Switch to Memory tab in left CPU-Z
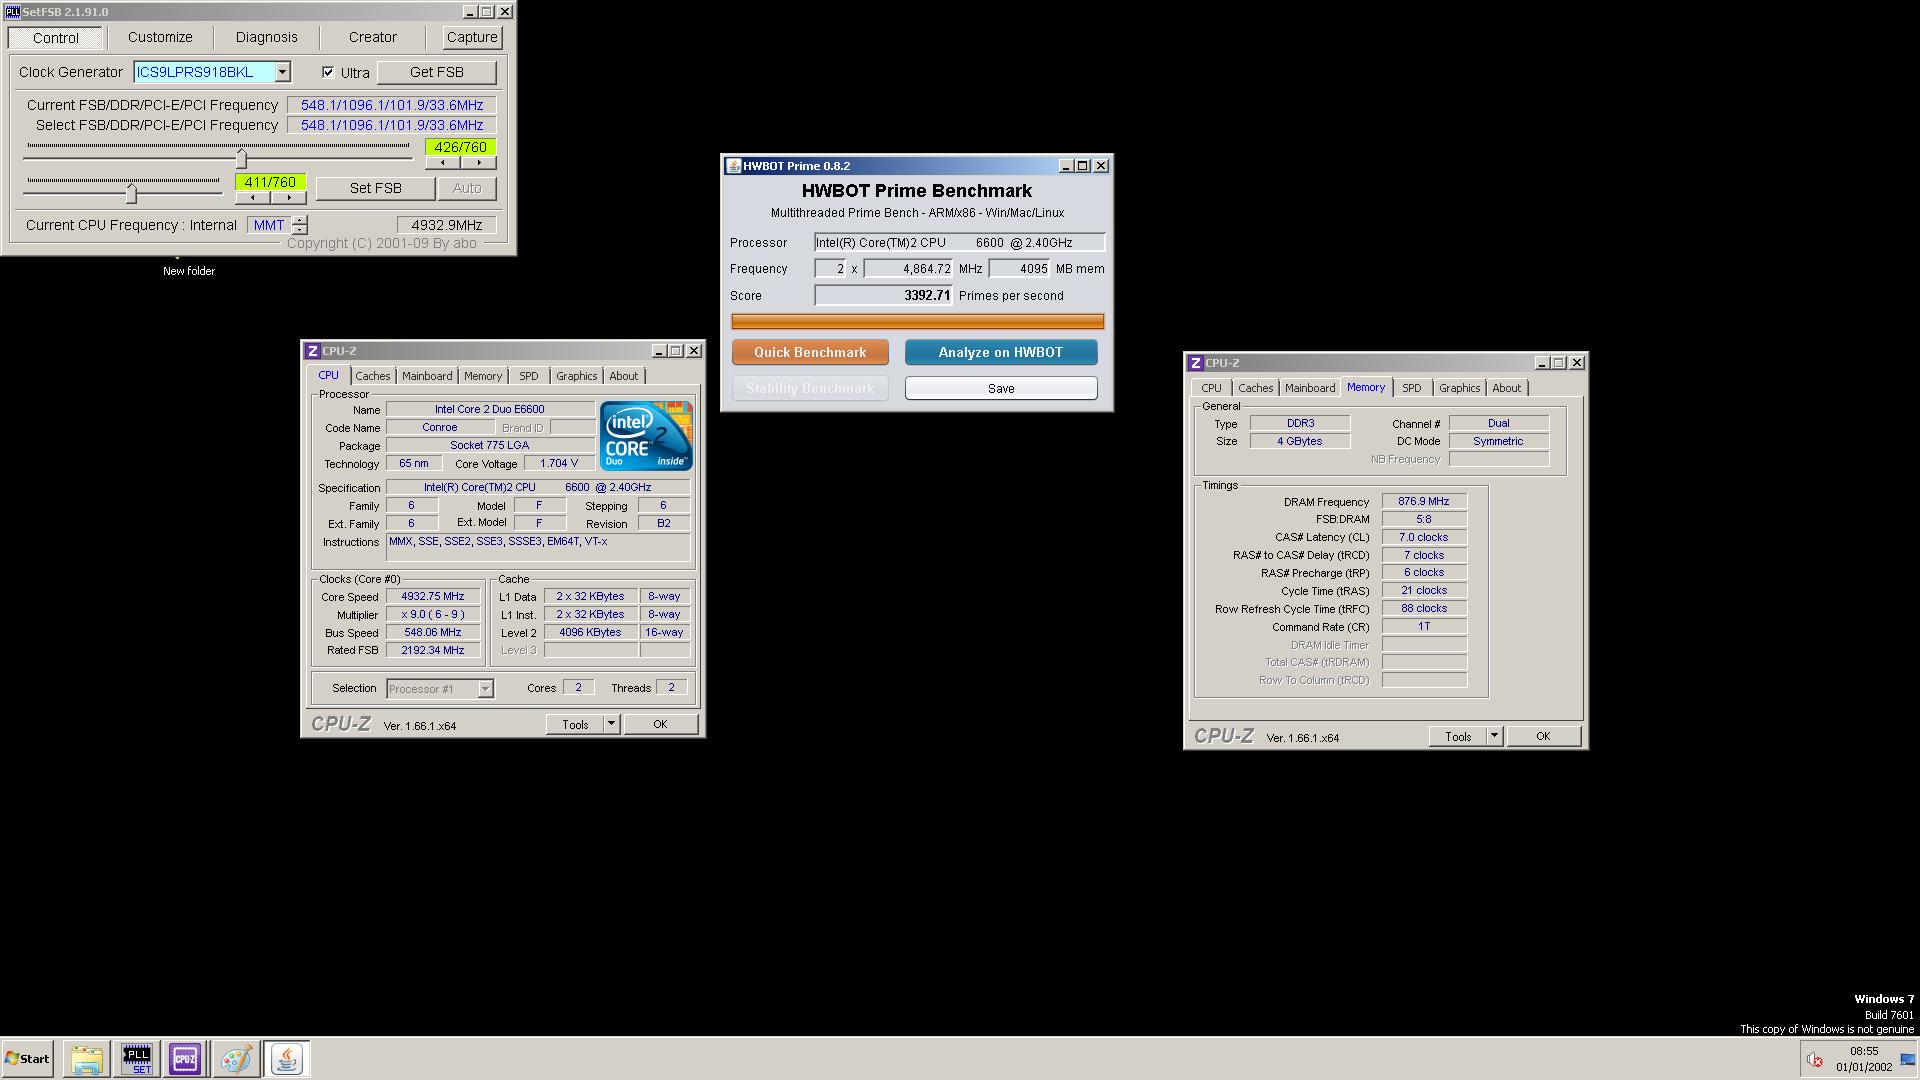This screenshot has height=1080, width=1920. tap(482, 376)
